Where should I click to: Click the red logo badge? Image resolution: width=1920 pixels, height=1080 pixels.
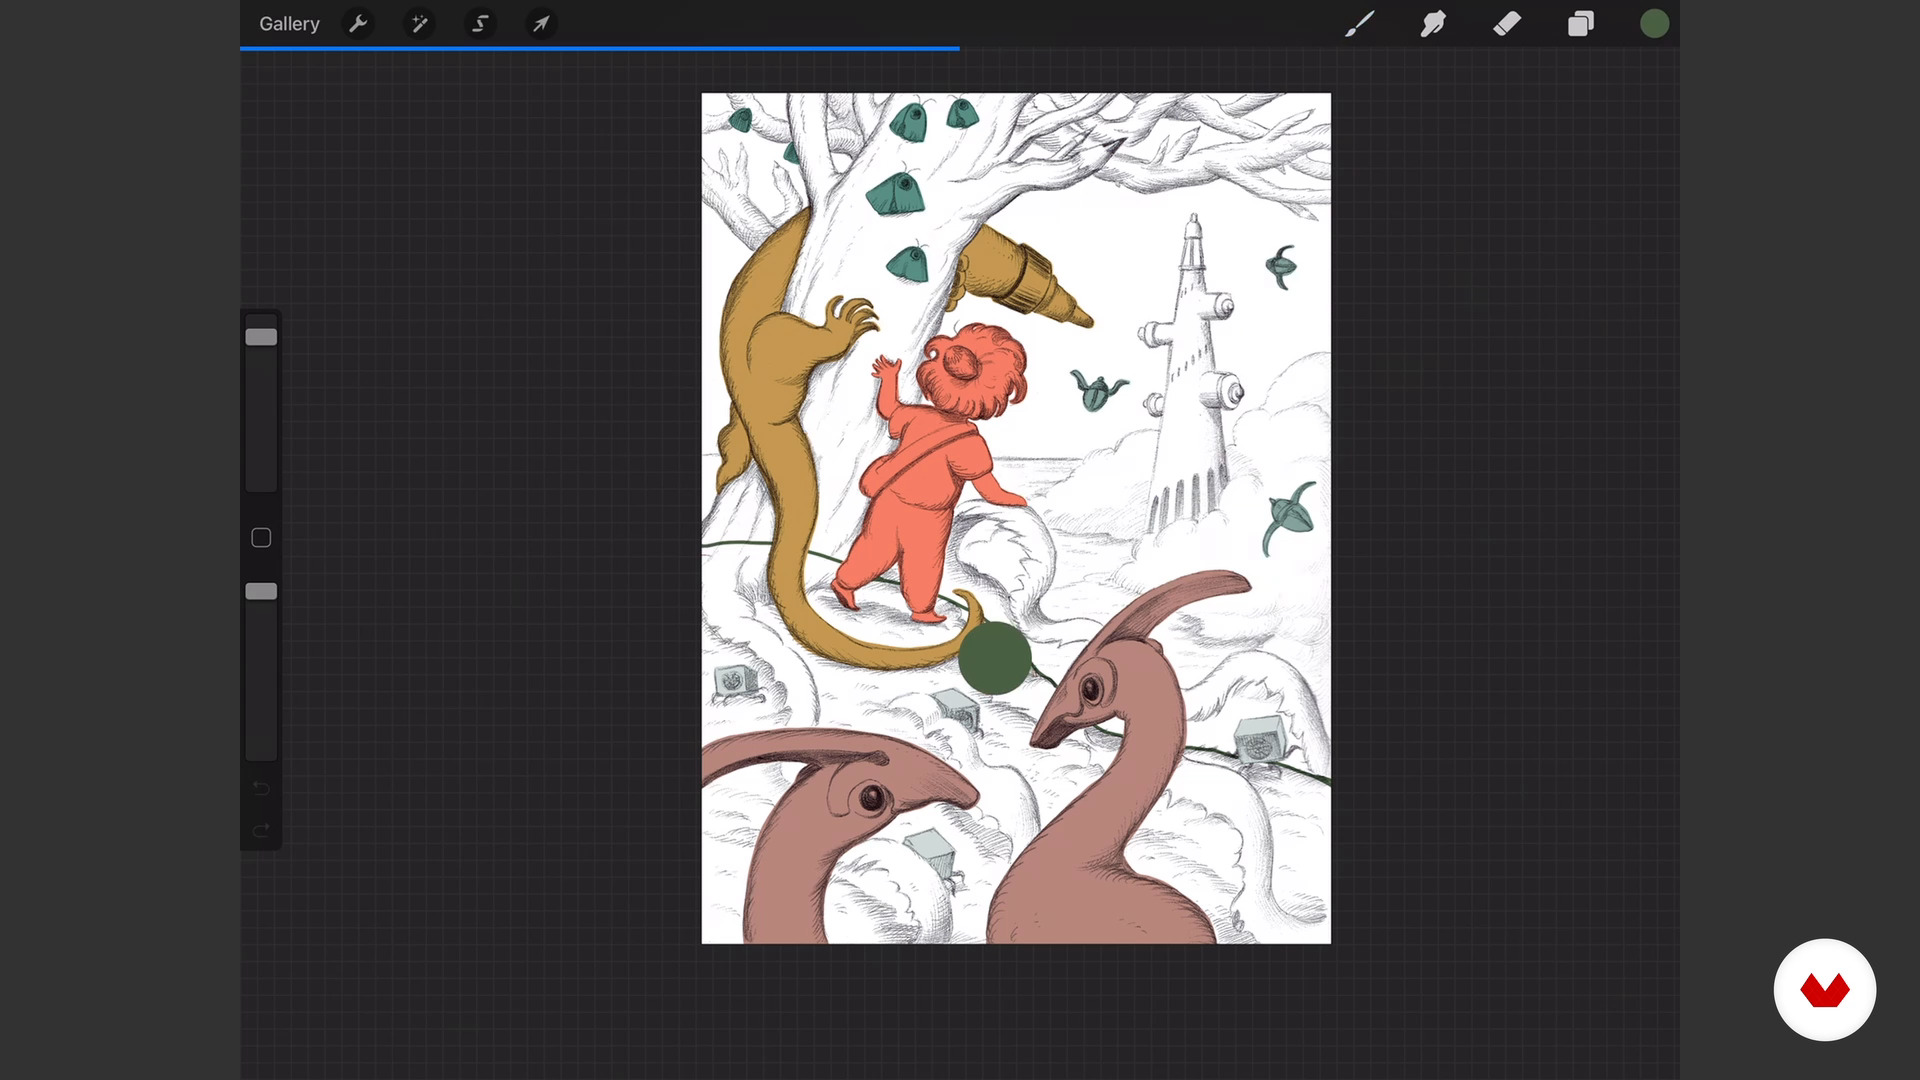[1825, 990]
